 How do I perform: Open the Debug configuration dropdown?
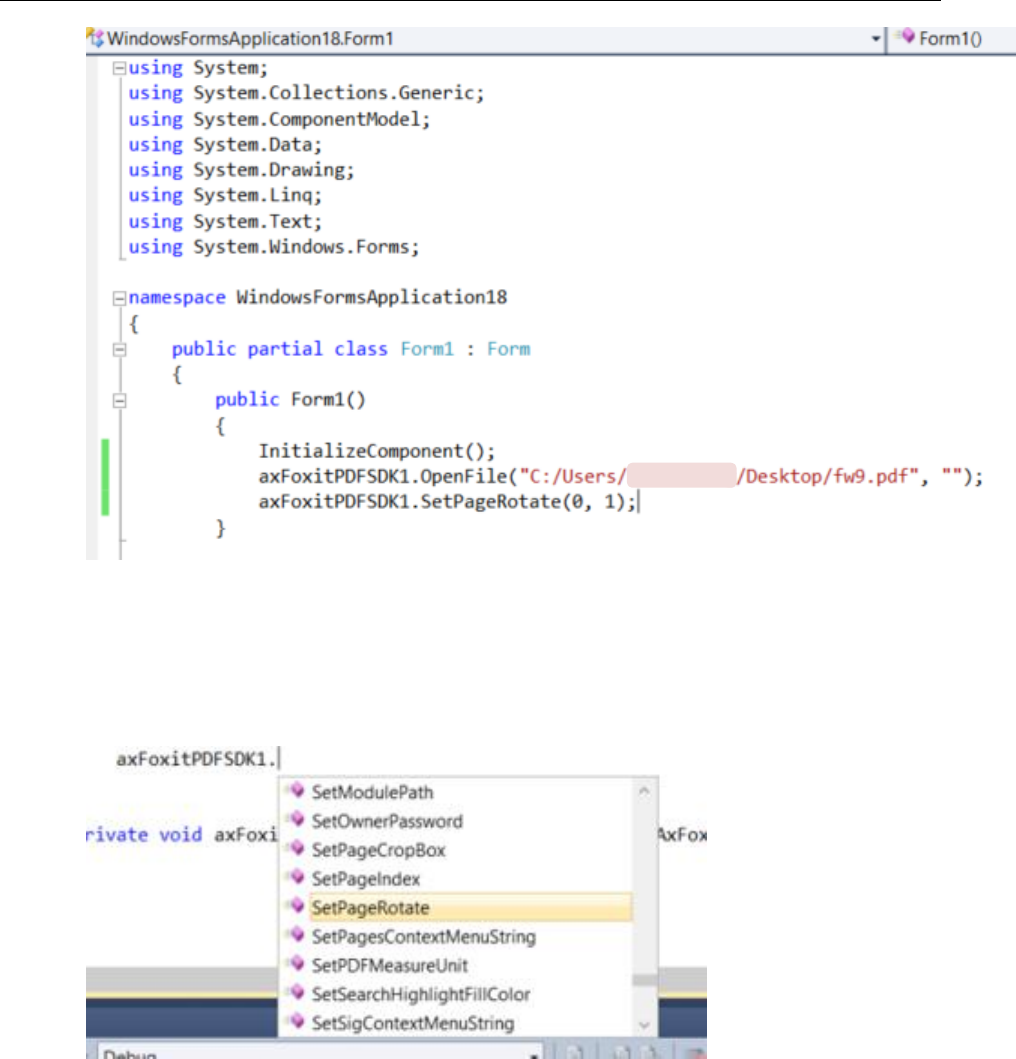[534, 1054]
